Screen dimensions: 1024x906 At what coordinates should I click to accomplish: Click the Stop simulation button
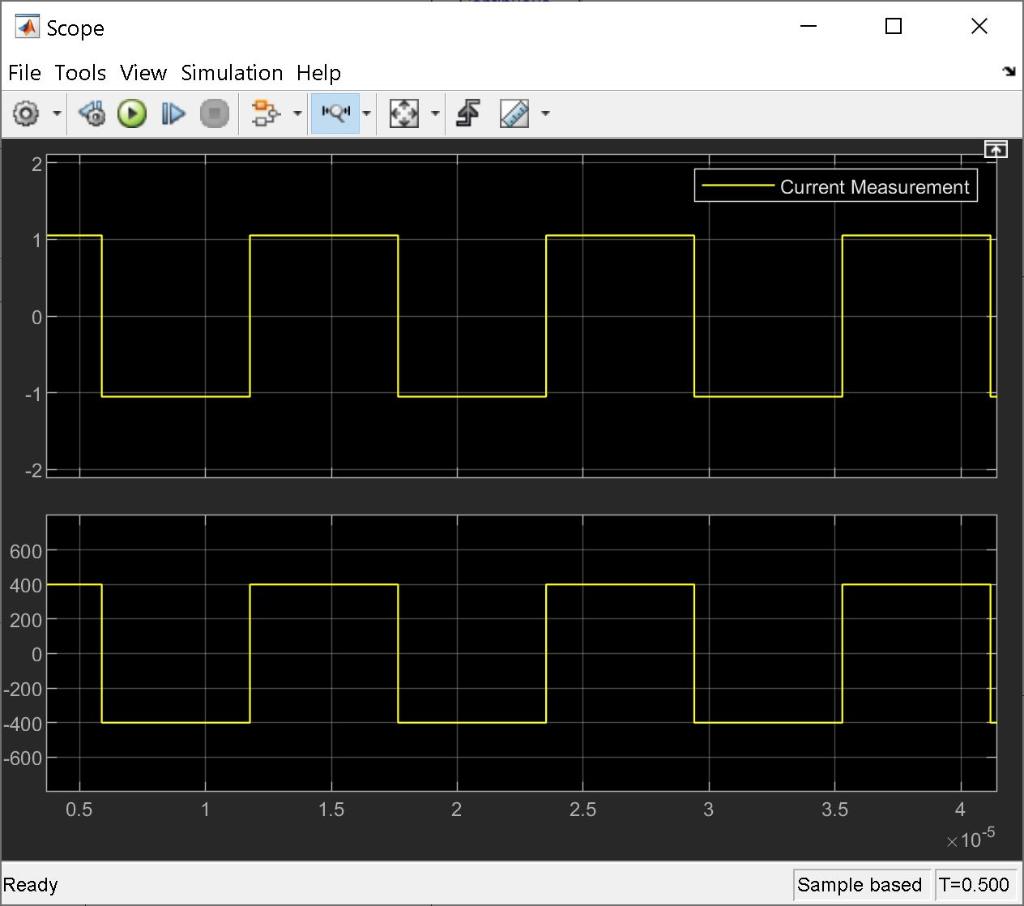coord(214,114)
